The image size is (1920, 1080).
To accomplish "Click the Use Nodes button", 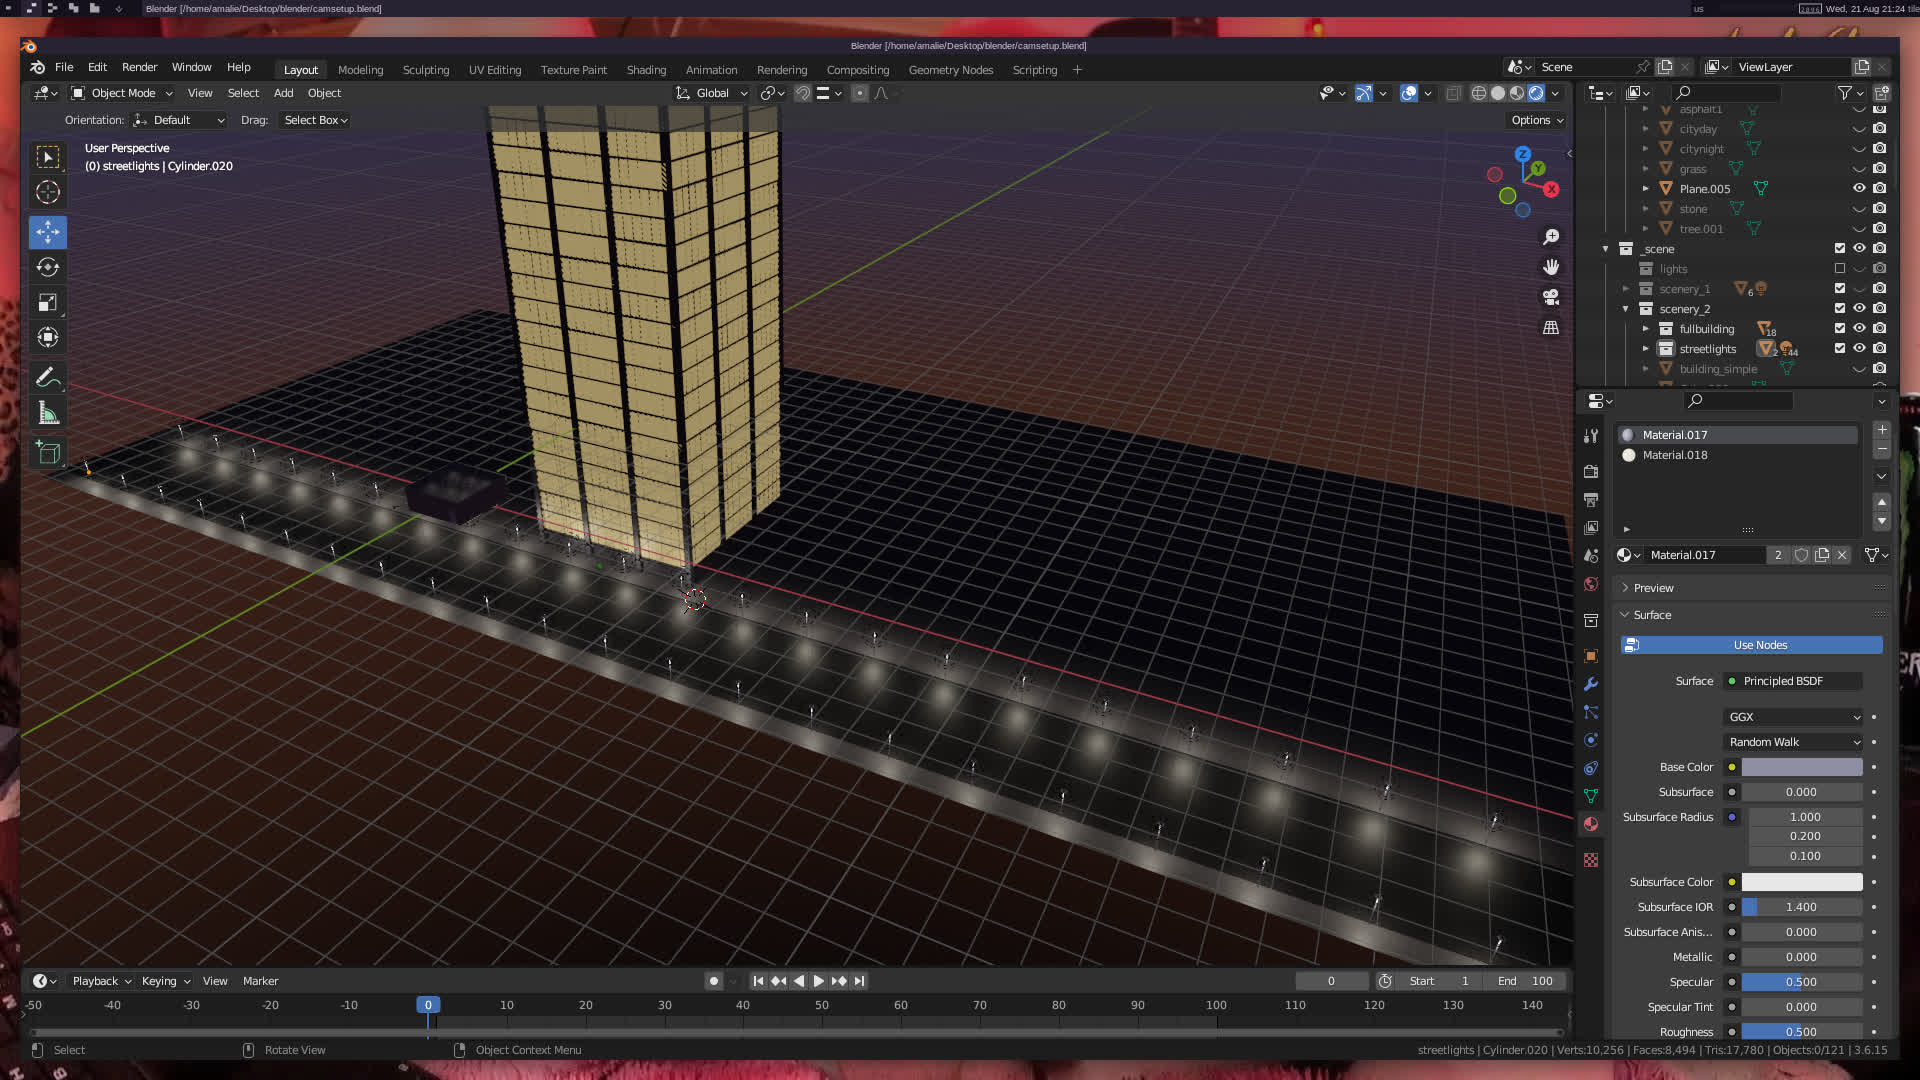I will pyautogui.click(x=1759, y=645).
